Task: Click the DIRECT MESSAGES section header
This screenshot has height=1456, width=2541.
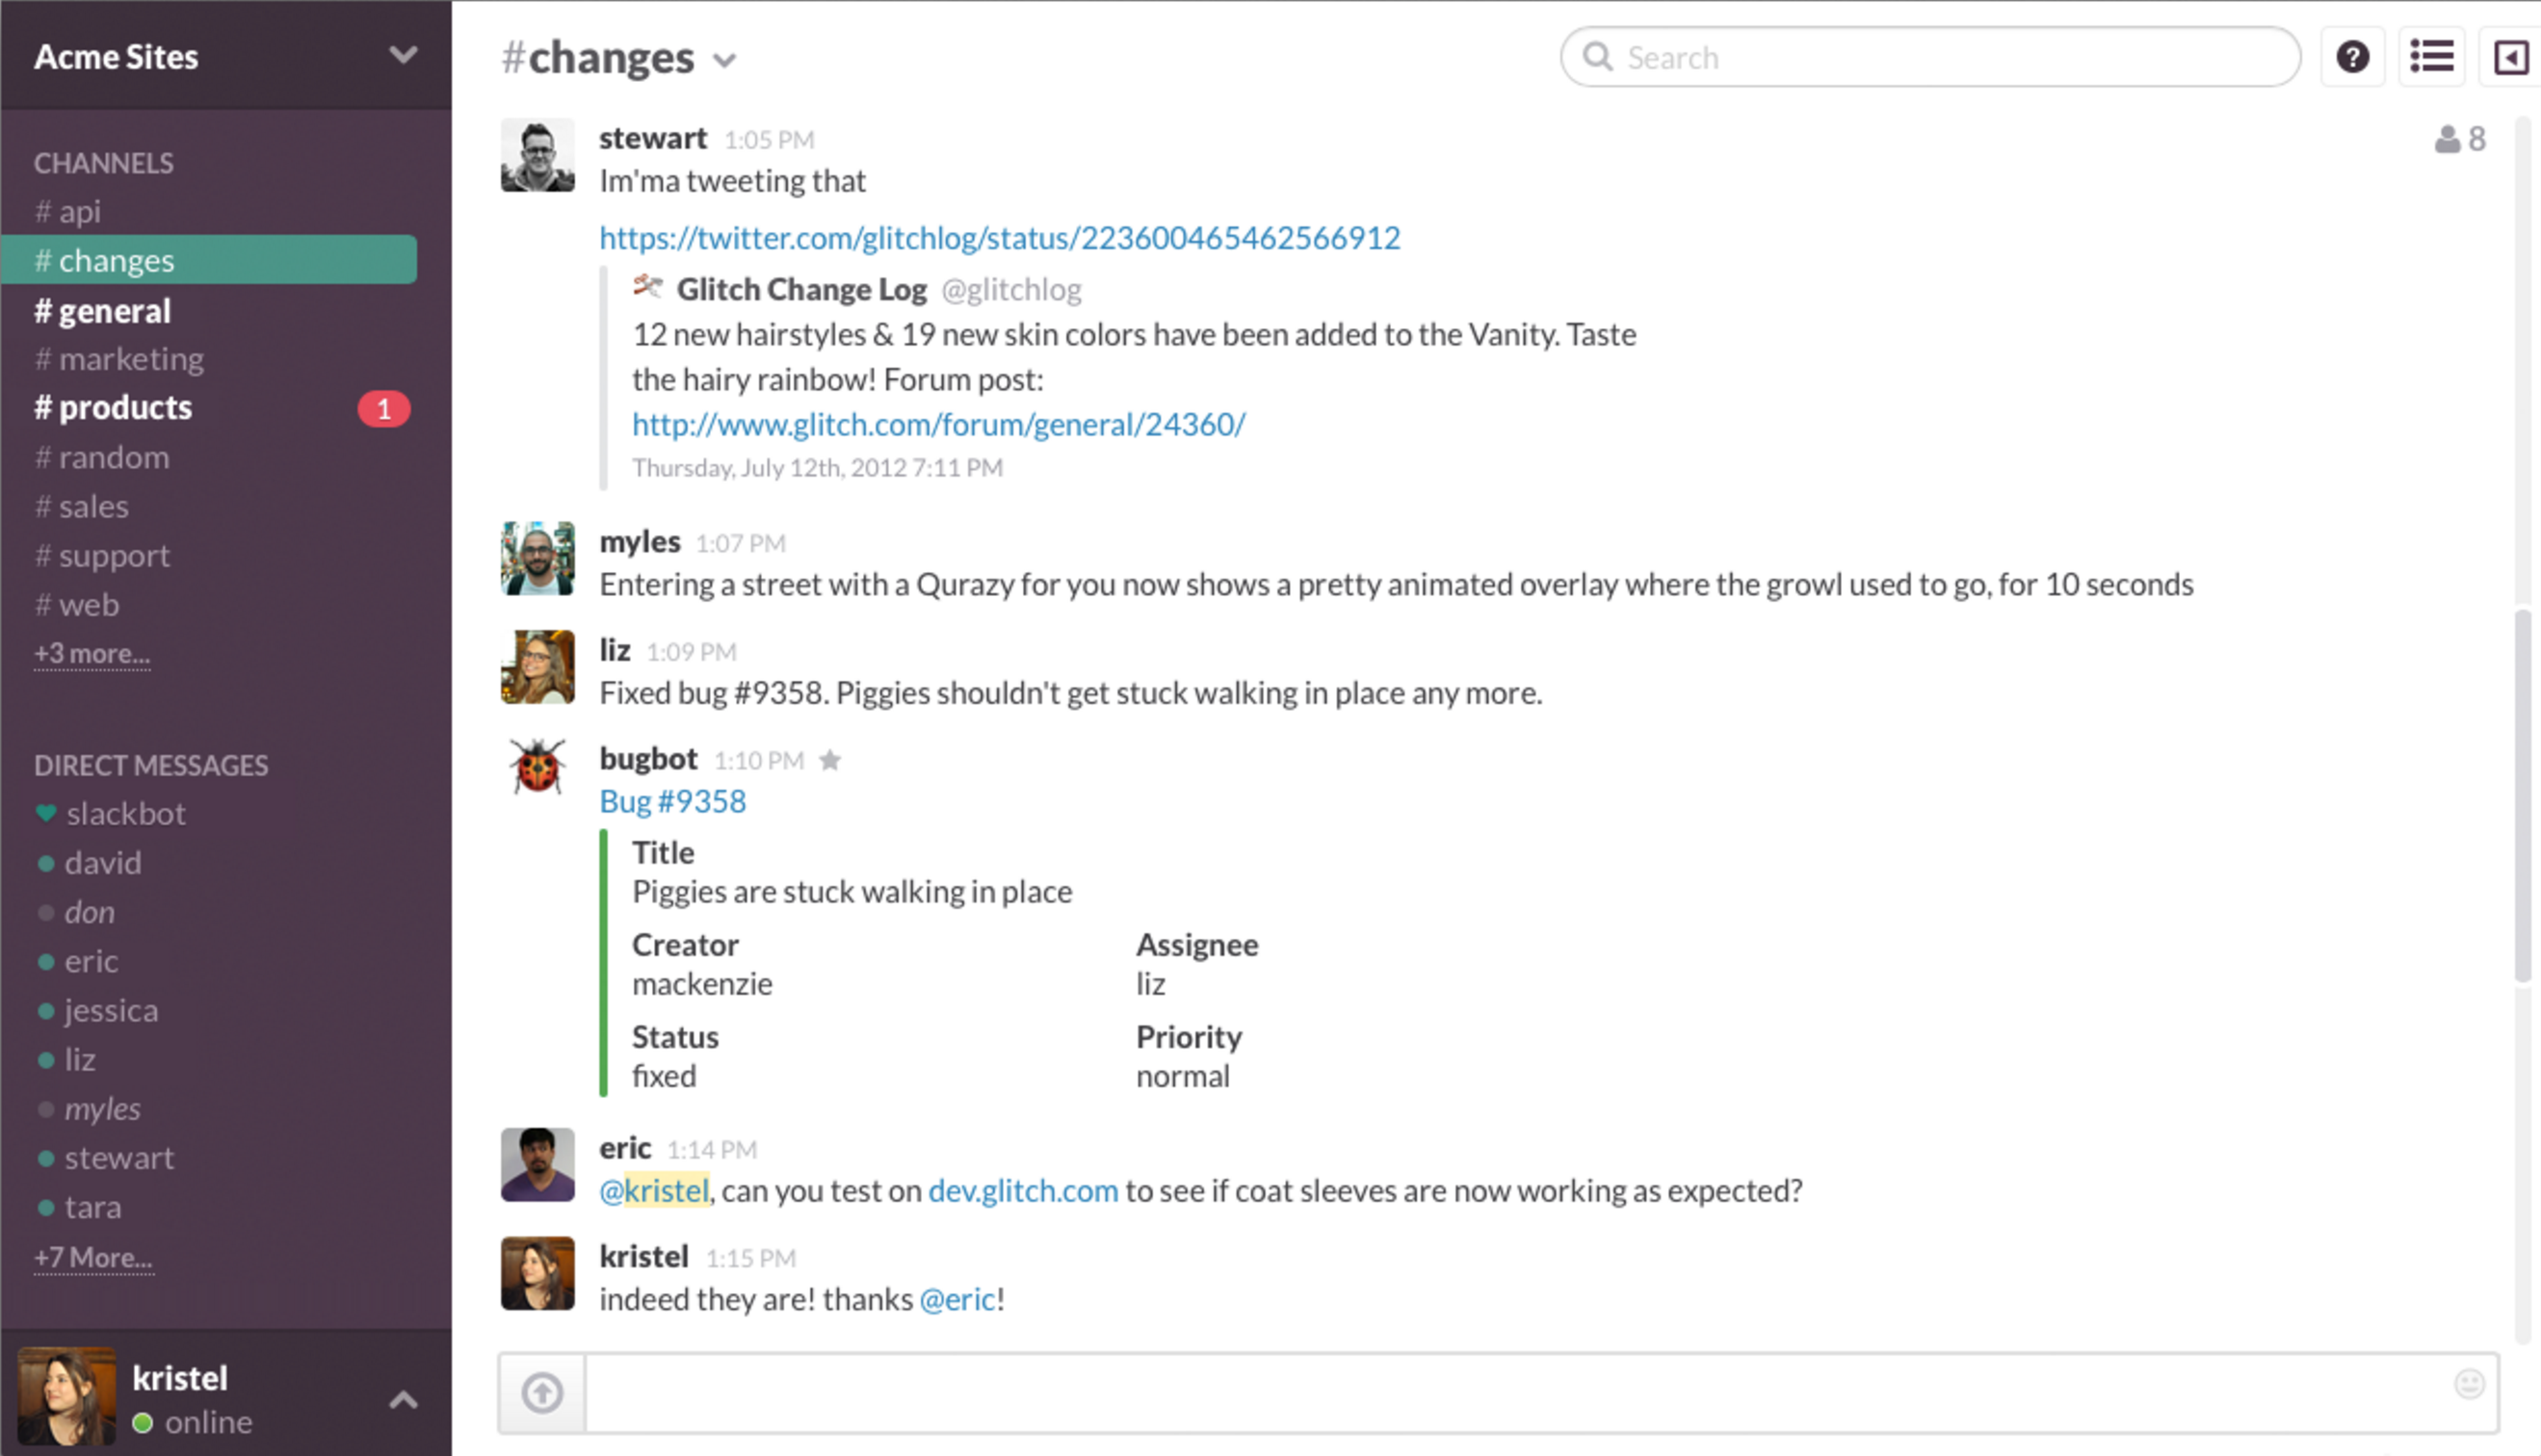Action: [x=151, y=765]
